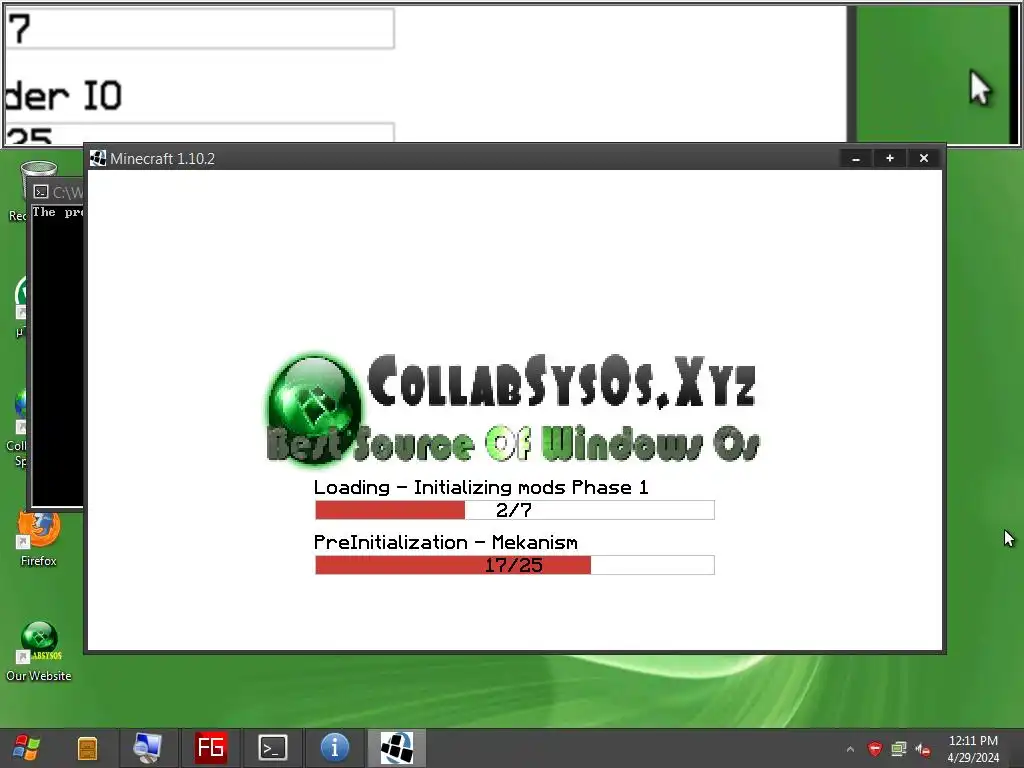Viewport: 1024px width, 768px height.
Task: Select the Recycle Bin desktop icon
Action: coord(24,191)
